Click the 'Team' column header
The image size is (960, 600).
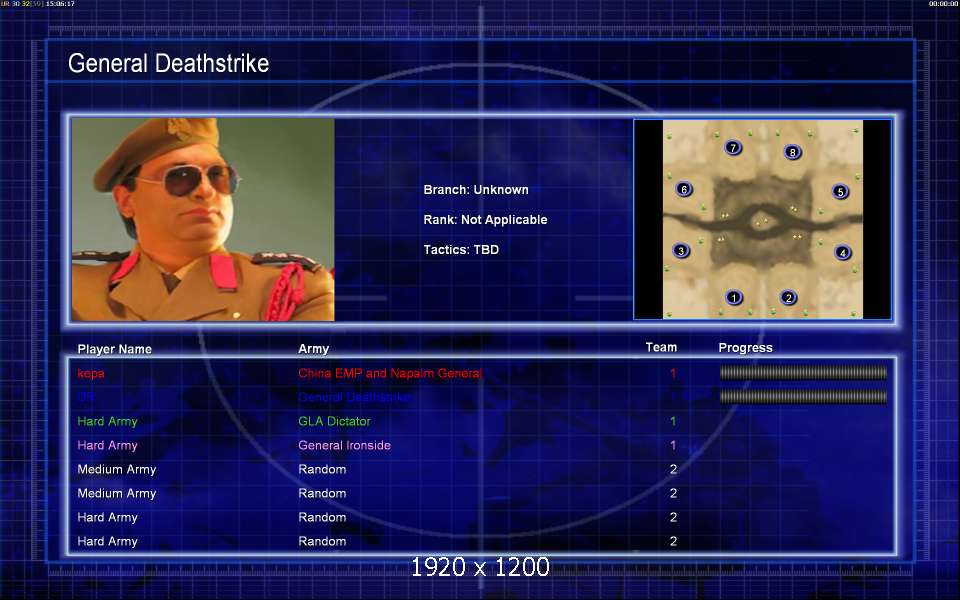click(x=661, y=347)
